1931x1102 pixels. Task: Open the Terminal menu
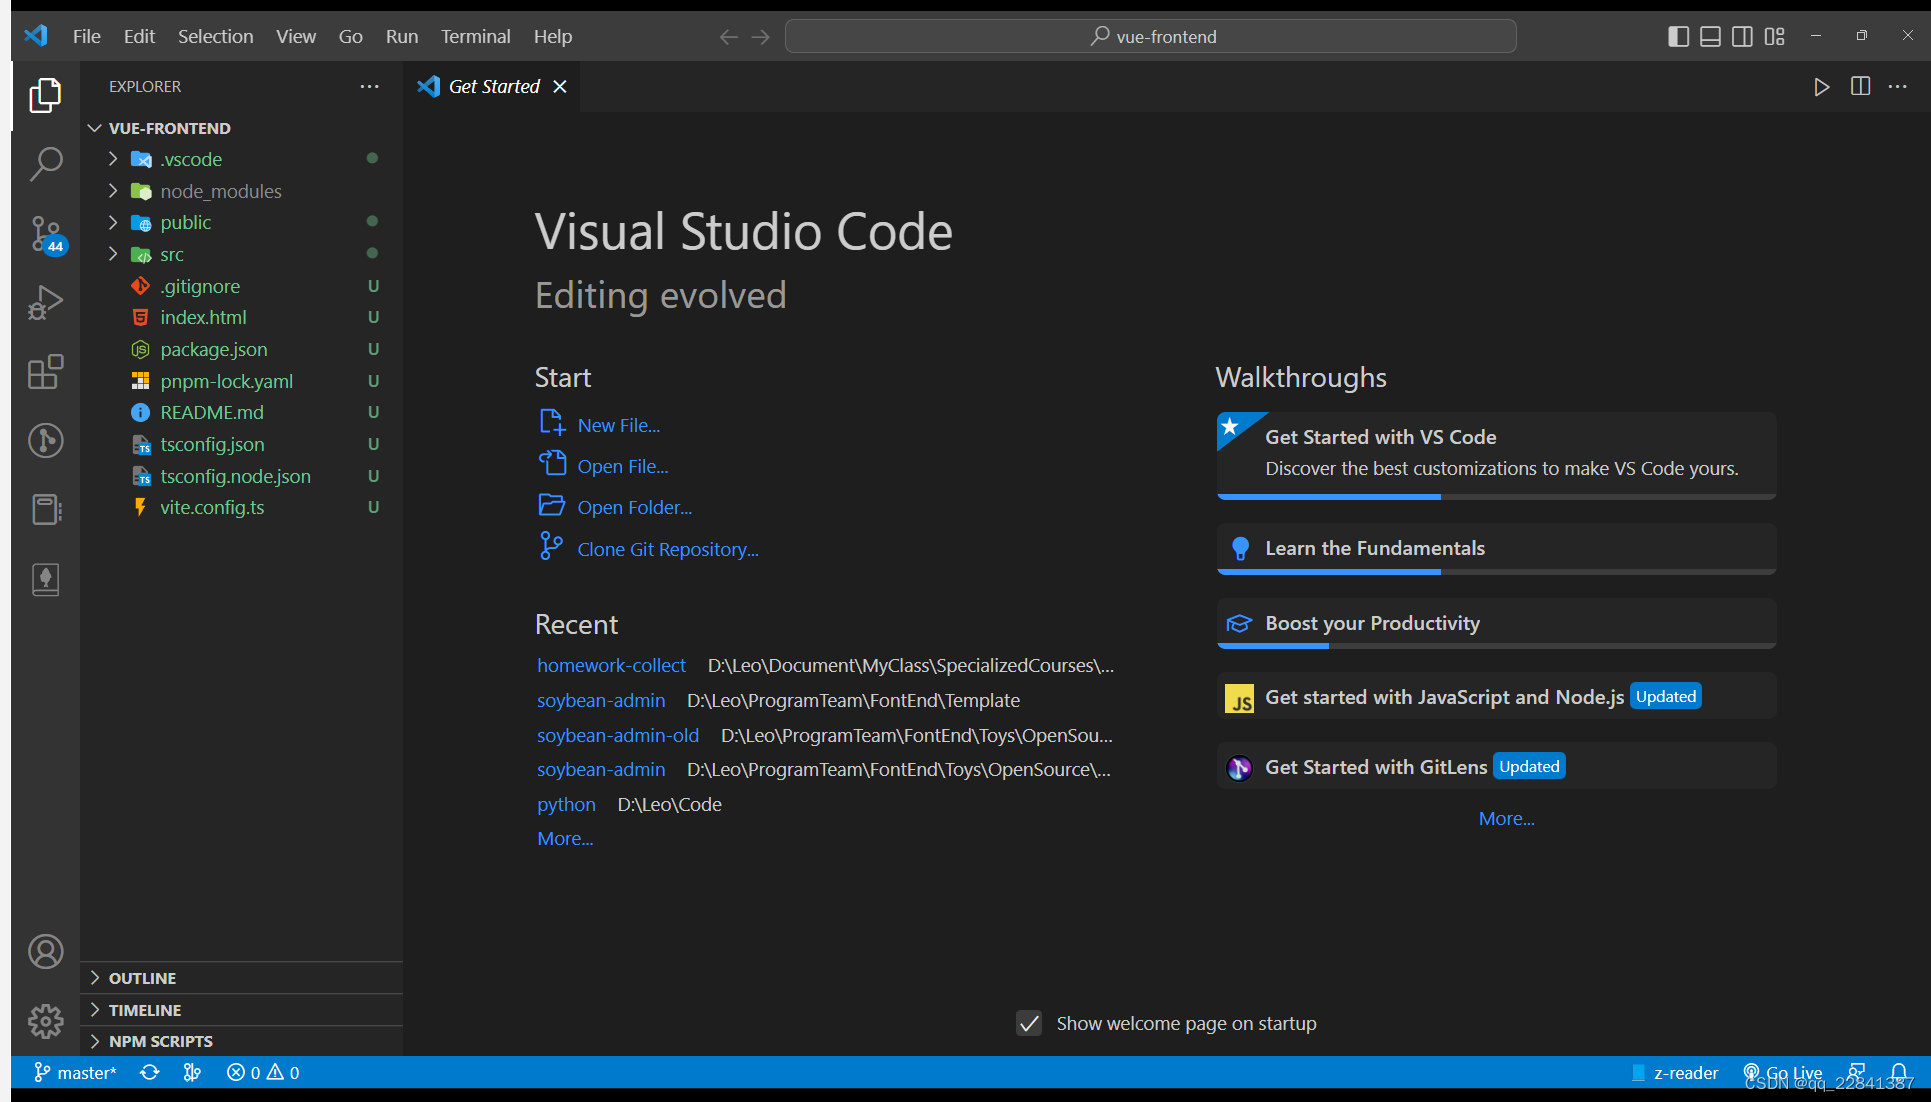(476, 37)
